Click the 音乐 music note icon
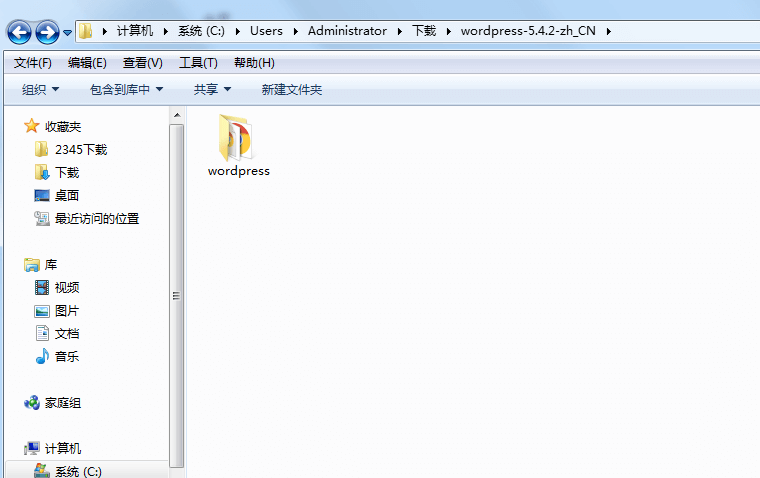Viewport: 760px width, 478px height. pos(42,356)
